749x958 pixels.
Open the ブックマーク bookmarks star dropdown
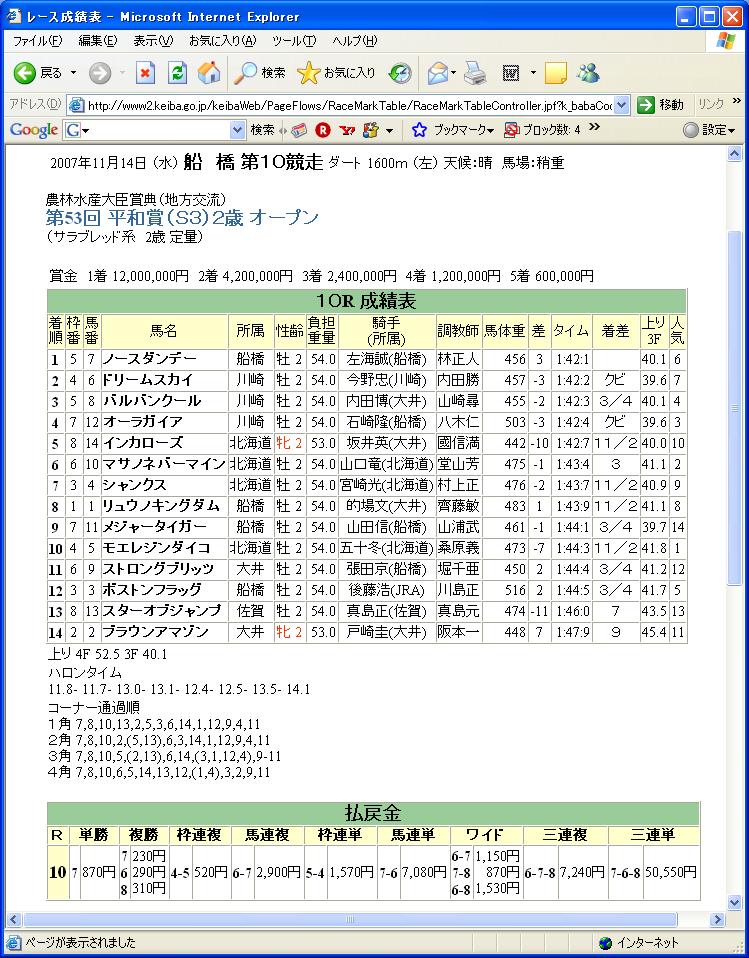[x=453, y=130]
